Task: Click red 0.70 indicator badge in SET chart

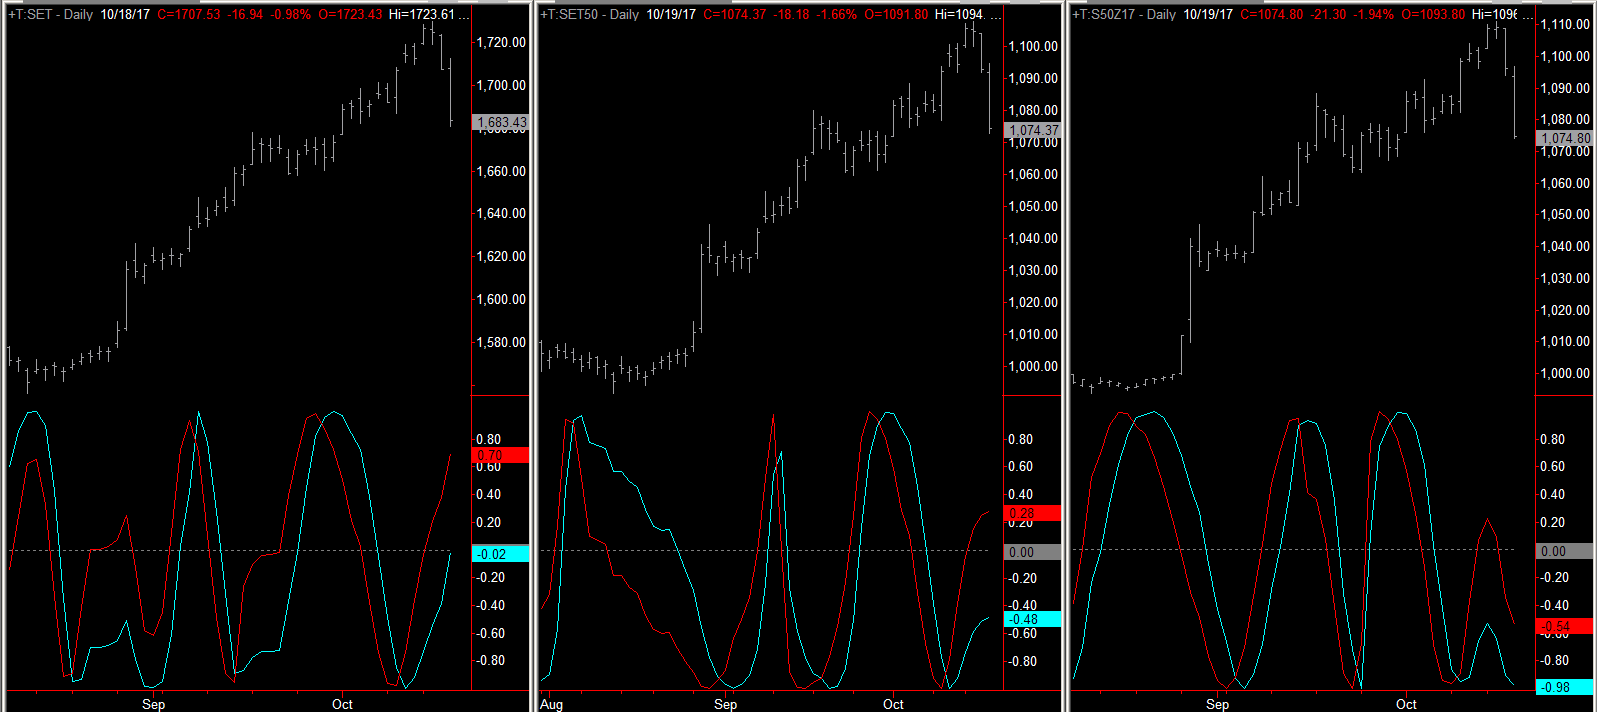Action: 500,455
